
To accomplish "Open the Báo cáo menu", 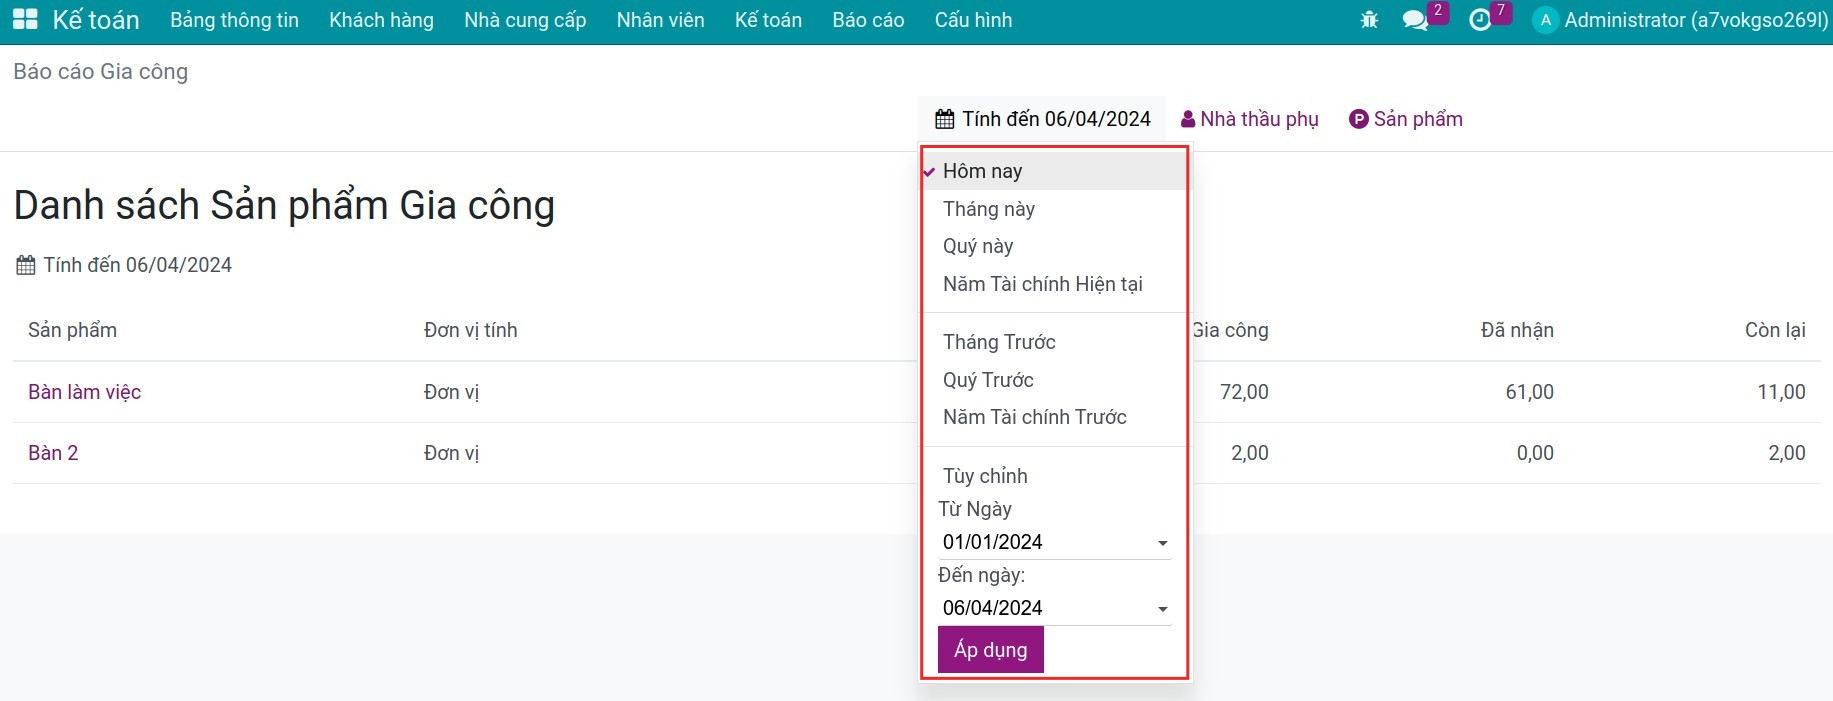I will (867, 20).
